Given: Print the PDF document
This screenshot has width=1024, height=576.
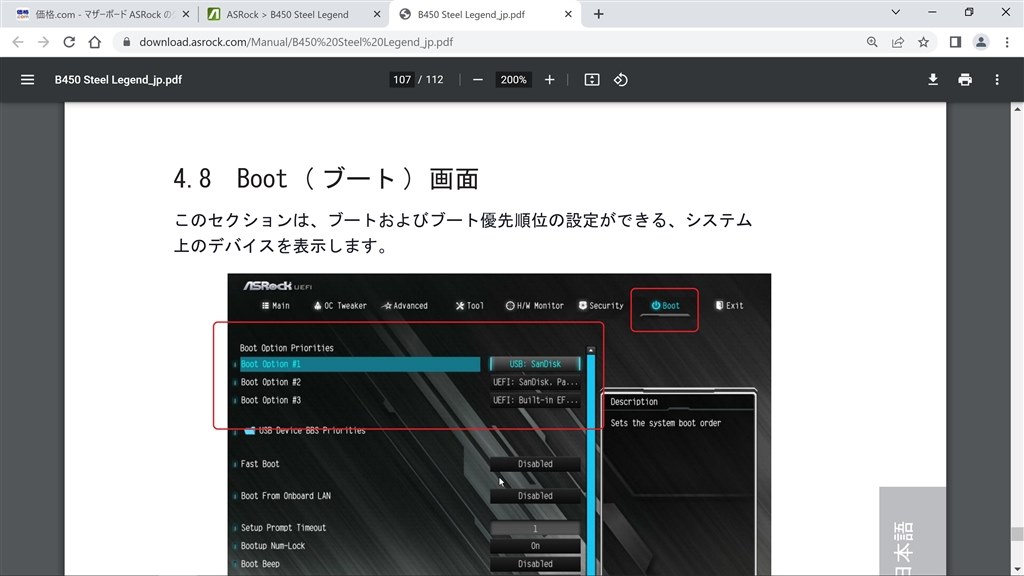Looking at the screenshot, I should [965, 80].
